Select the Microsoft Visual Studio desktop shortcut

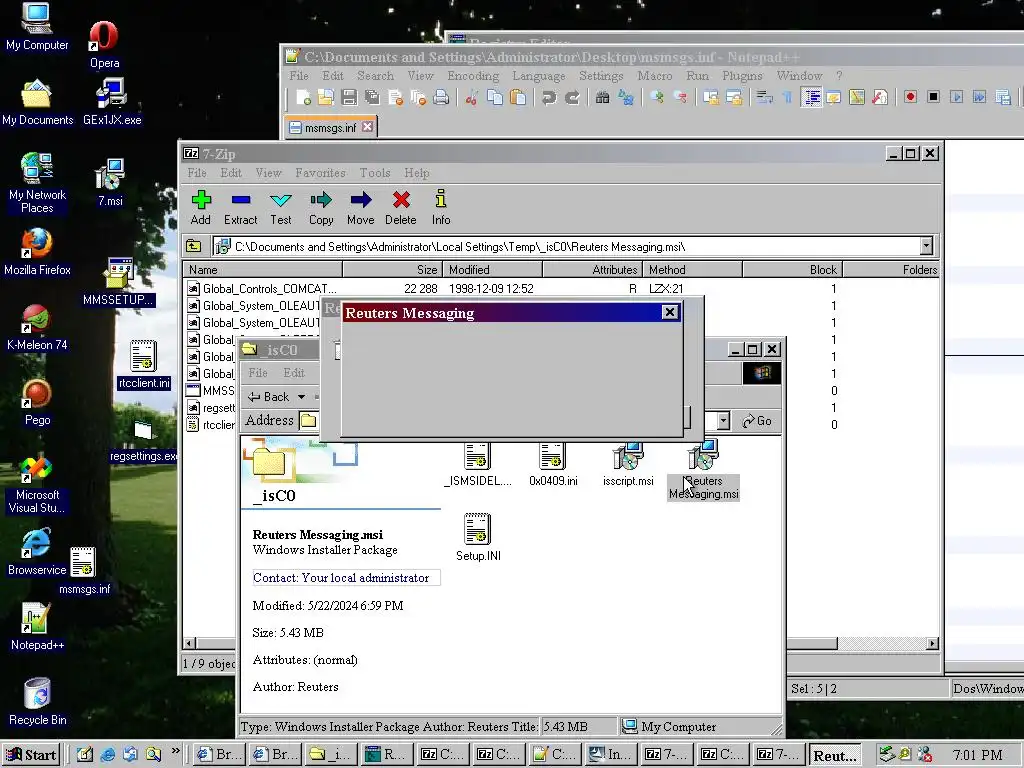click(37, 484)
